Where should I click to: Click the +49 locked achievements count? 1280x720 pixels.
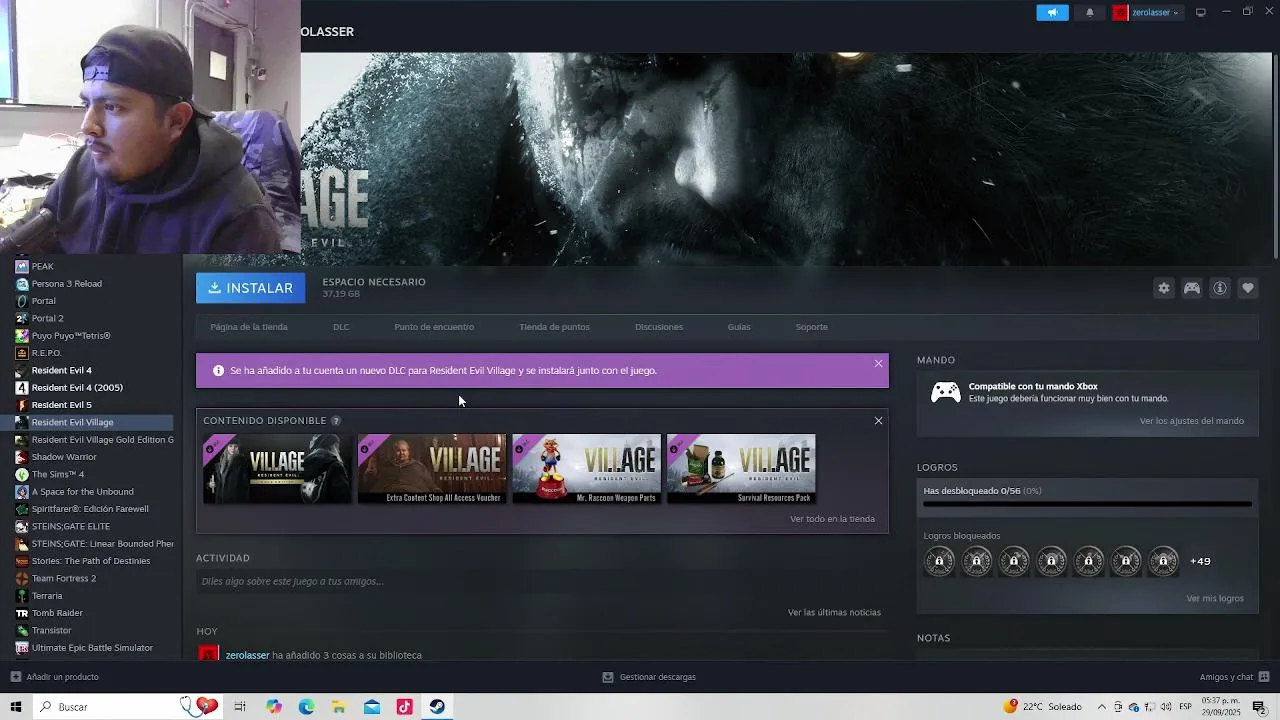coord(1200,562)
